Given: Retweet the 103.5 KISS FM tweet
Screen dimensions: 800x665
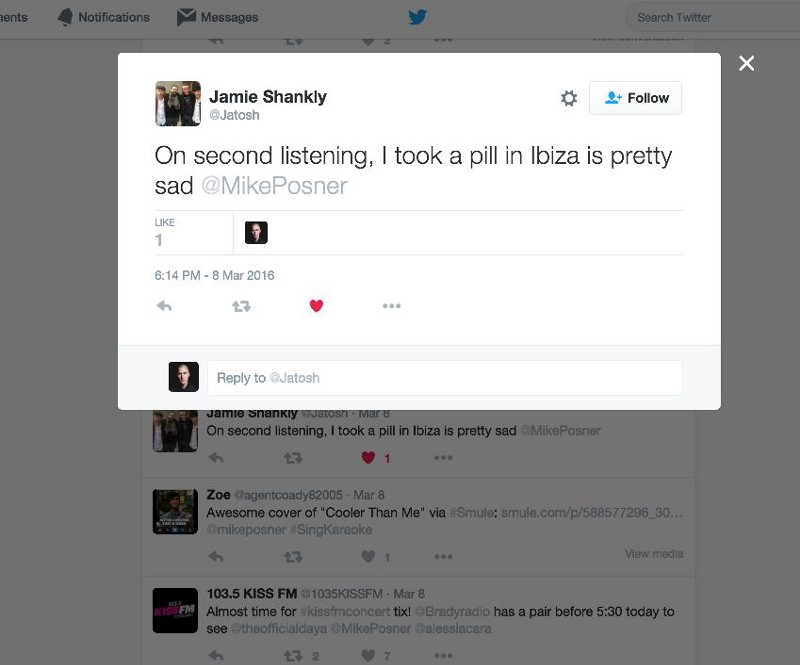Looking at the screenshot, I should pos(293,655).
